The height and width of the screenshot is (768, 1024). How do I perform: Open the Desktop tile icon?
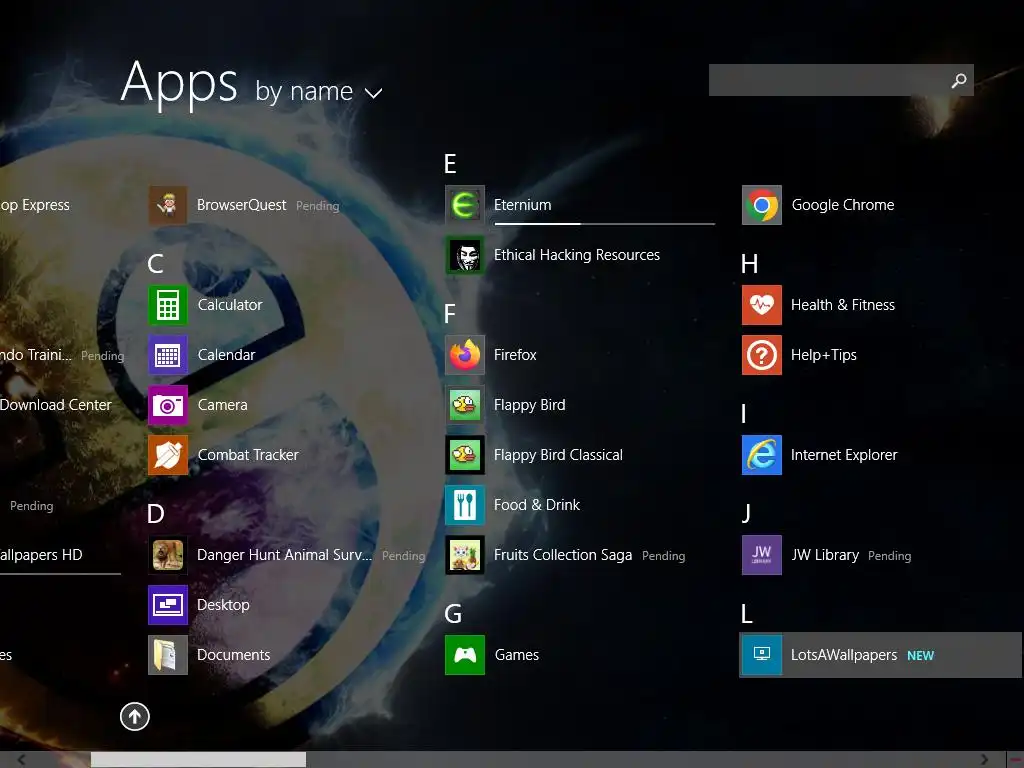click(168, 605)
